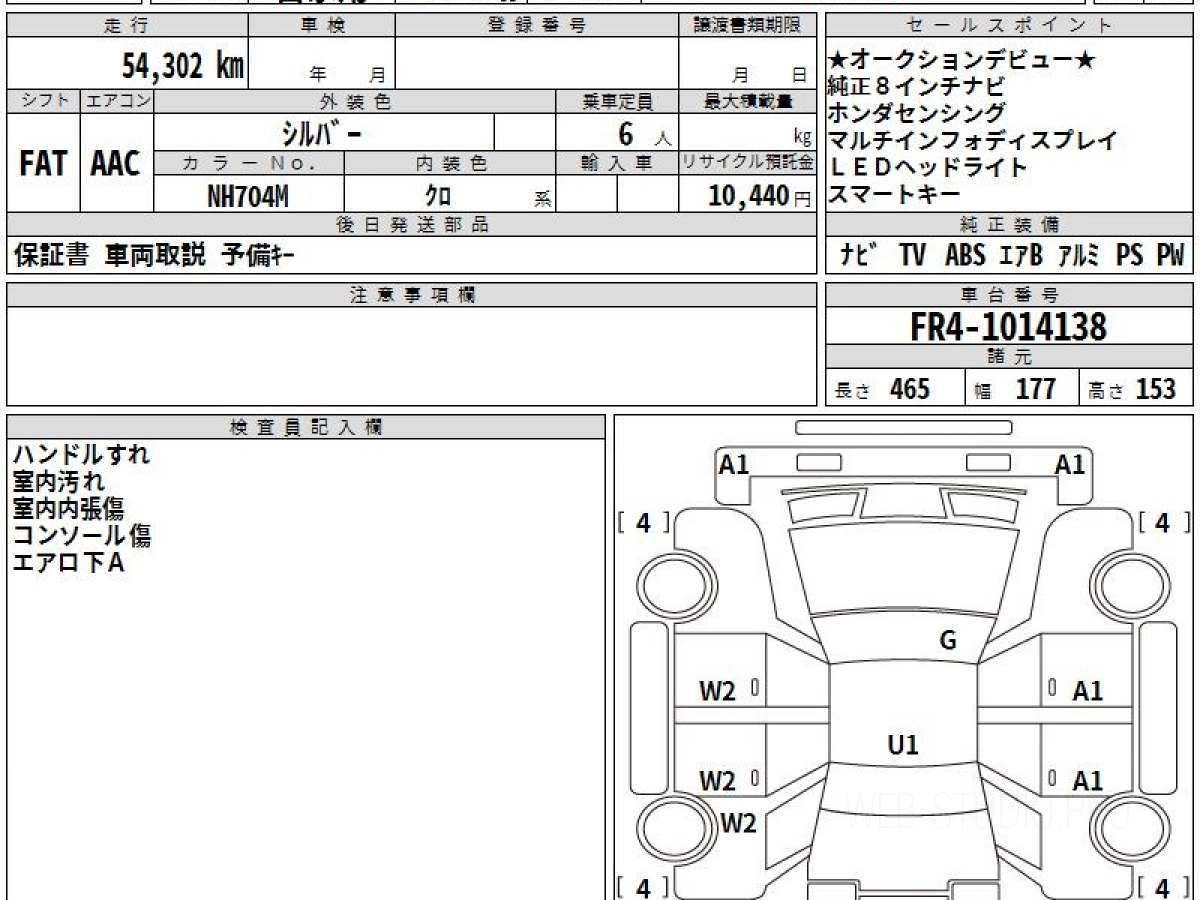This screenshot has height=900, width=1200.
Task: Click the 室内内張傷 inspector note
Action: tap(69, 509)
